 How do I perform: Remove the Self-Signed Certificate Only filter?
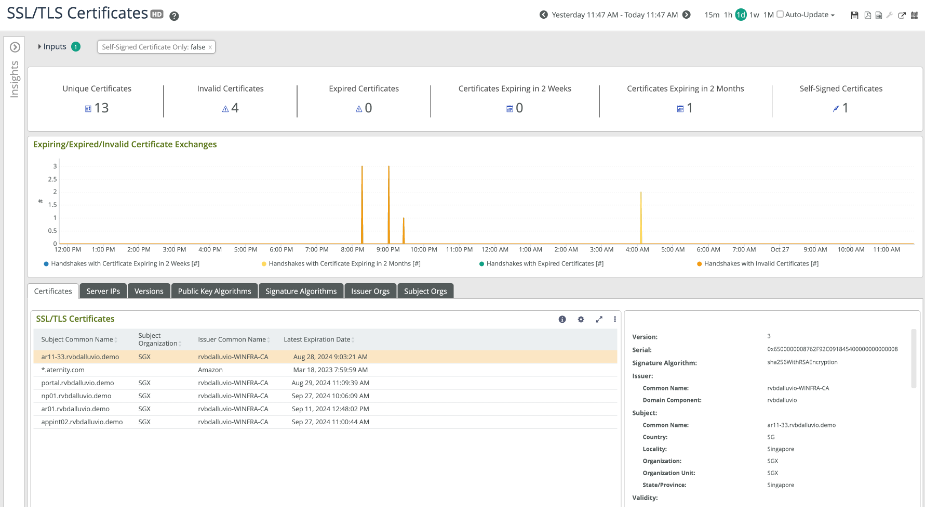point(210,47)
